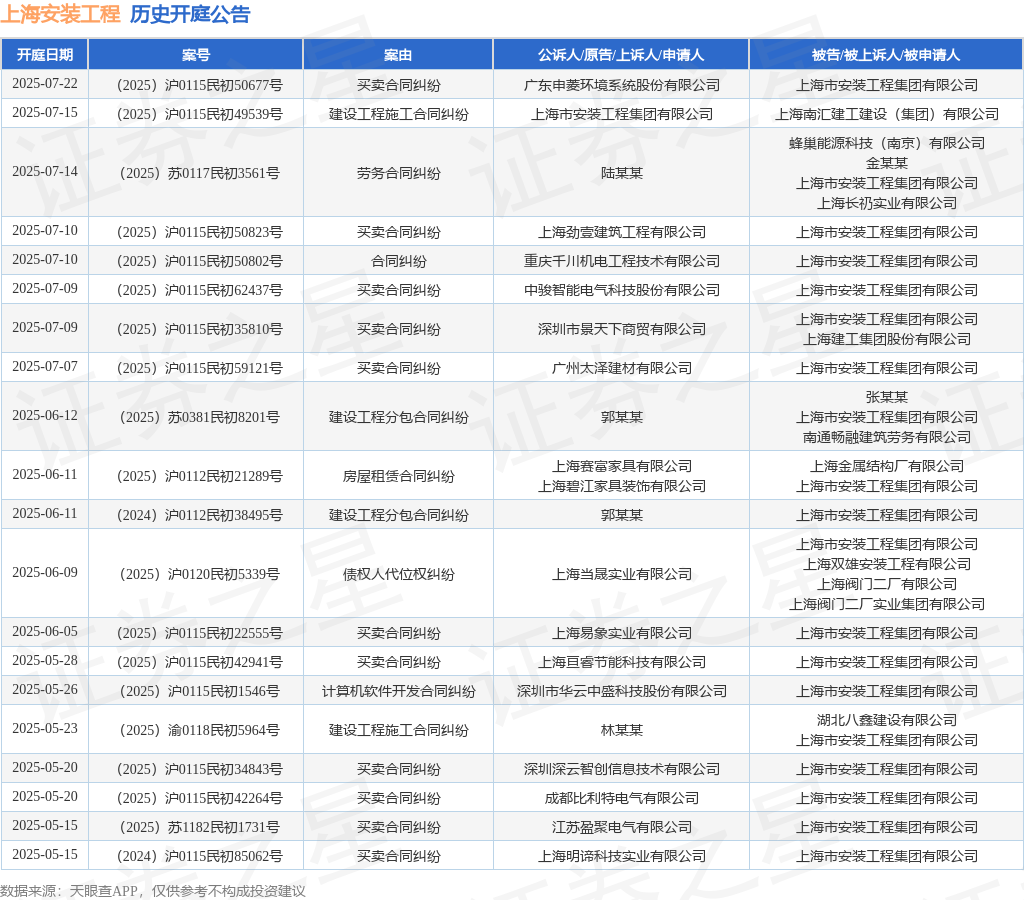Click defendant 南通畅融建筑劳务有限公司
The height and width of the screenshot is (900, 1024).
887,437
